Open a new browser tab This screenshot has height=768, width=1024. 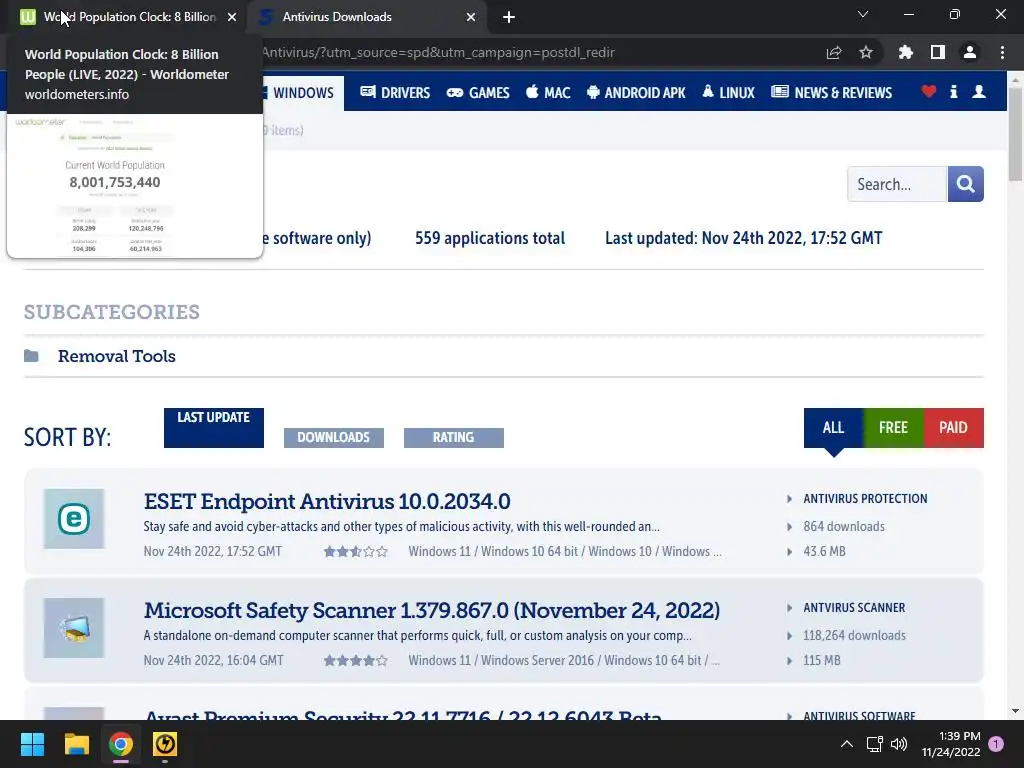(x=509, y=17)
